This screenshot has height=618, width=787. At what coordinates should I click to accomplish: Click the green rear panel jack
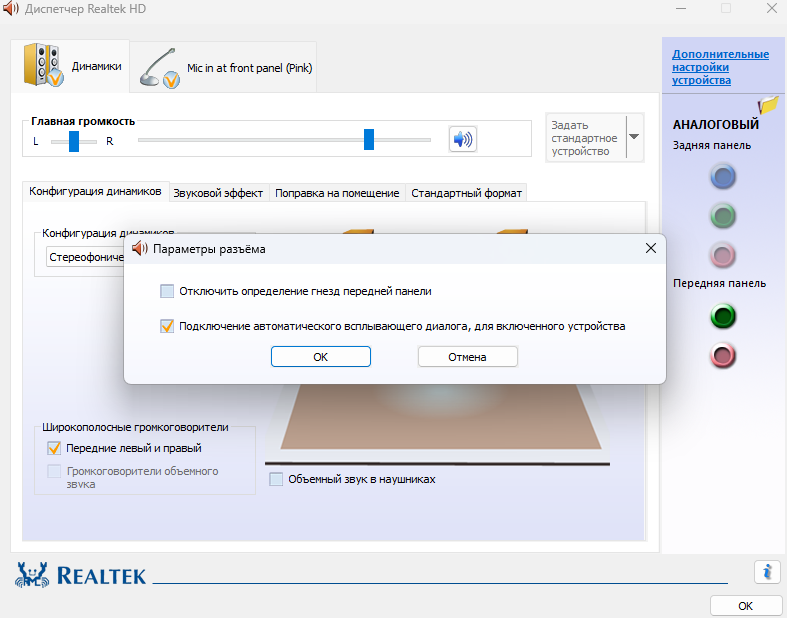coord(723,216)
